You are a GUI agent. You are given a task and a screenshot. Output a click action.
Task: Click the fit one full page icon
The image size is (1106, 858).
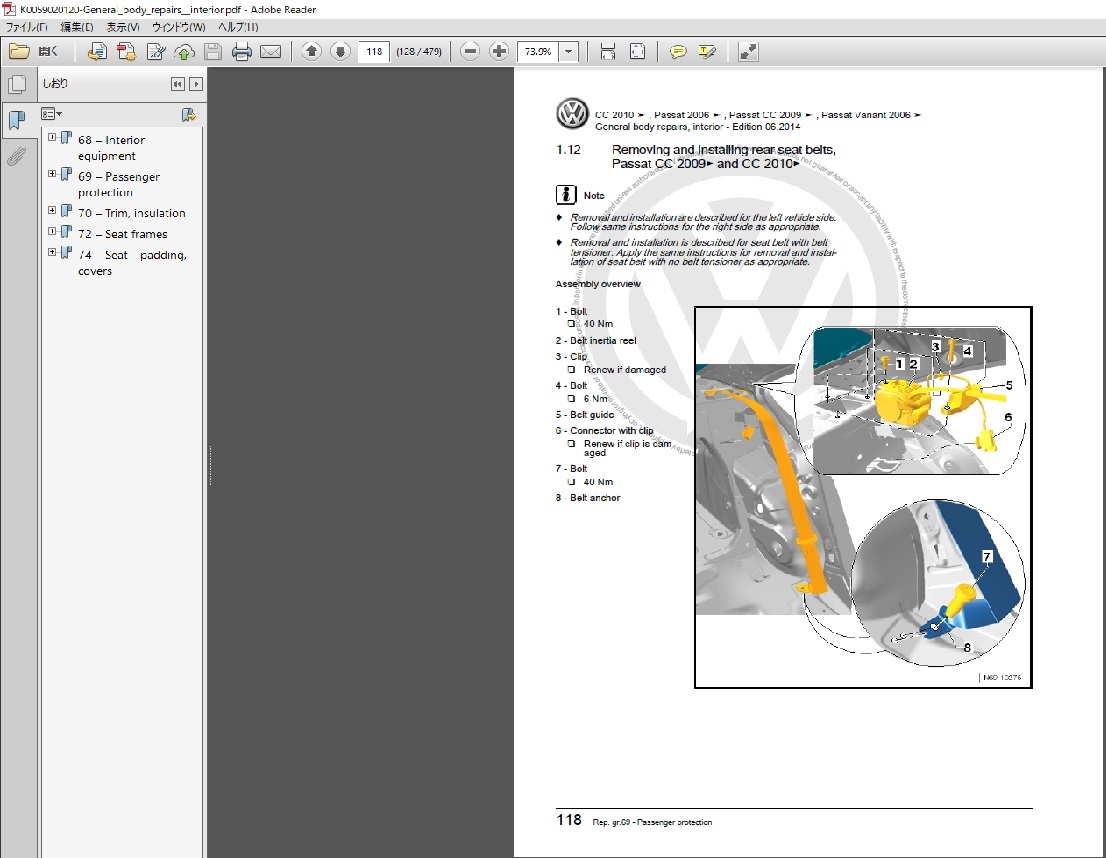tap(637, 52)
